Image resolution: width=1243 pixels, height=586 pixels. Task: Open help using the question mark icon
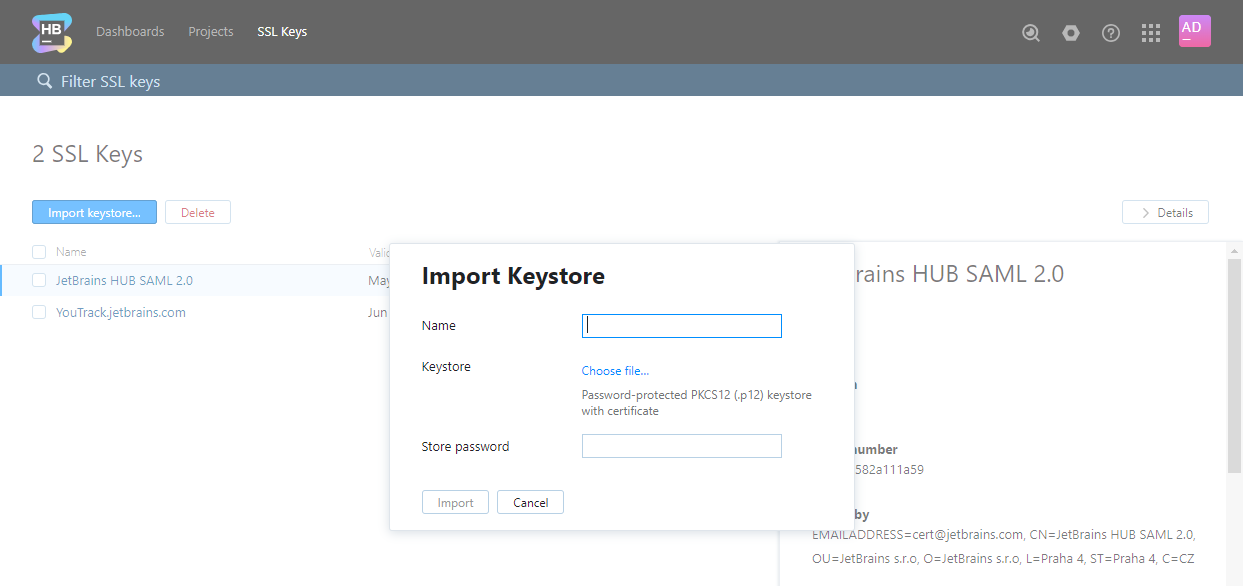[1111, 32]
